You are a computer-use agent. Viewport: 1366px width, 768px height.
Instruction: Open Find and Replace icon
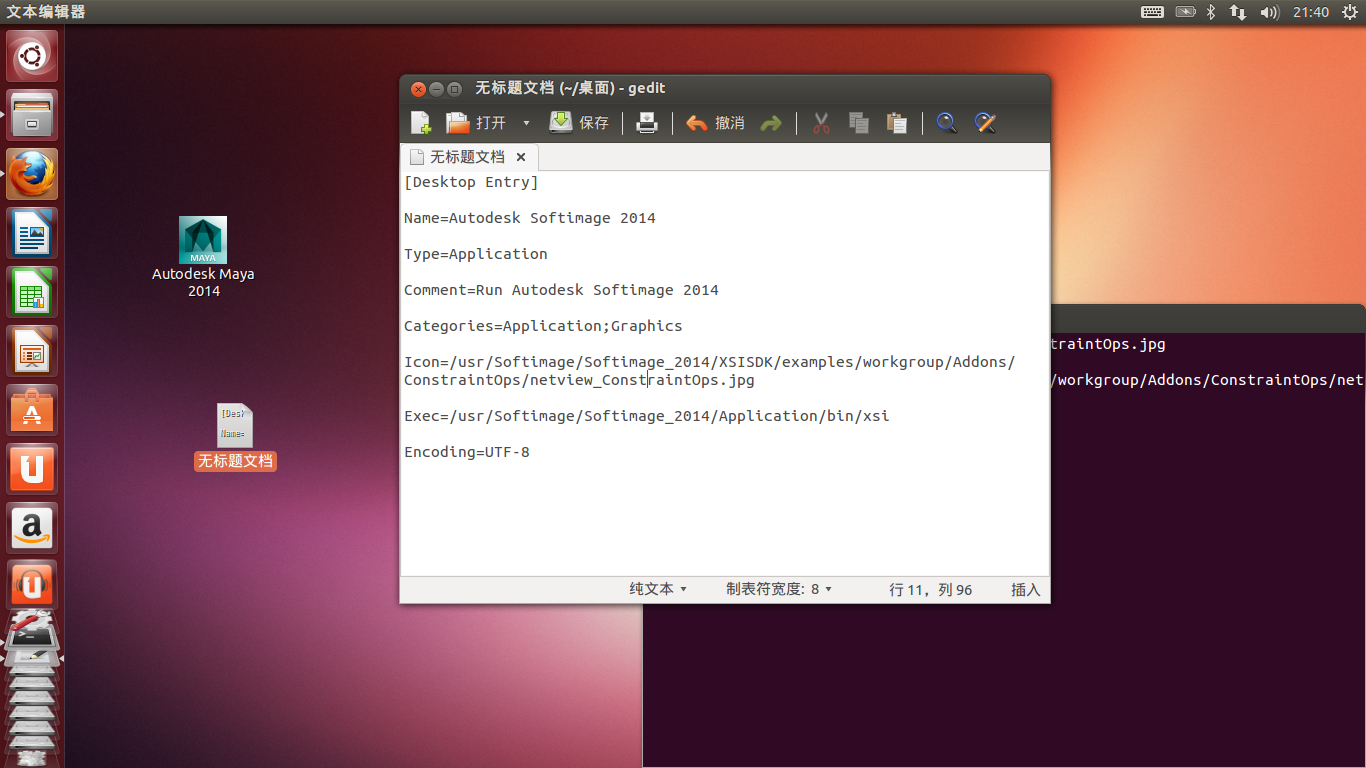986,123
